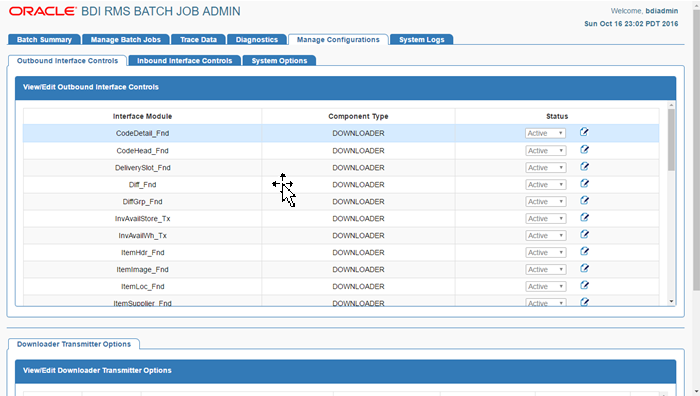Open the Diagnostics tab
Image resolution: width=700 pixels, height=396 pixels.
point(257,40)
